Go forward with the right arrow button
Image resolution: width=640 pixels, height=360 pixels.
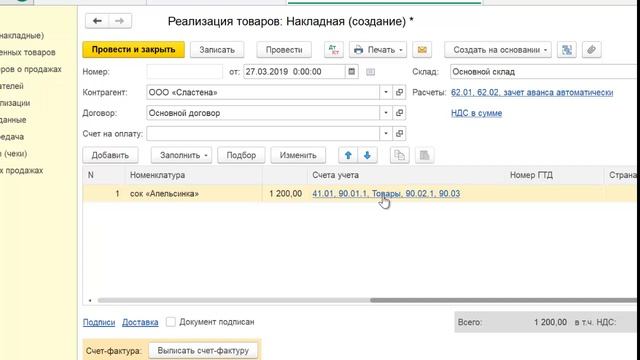(x=120, y=21)
